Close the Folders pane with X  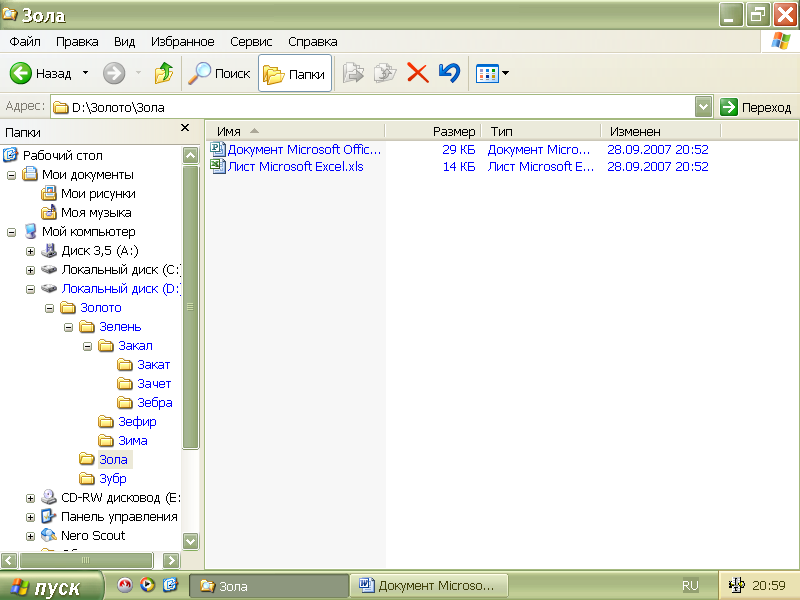pos(185,128)
